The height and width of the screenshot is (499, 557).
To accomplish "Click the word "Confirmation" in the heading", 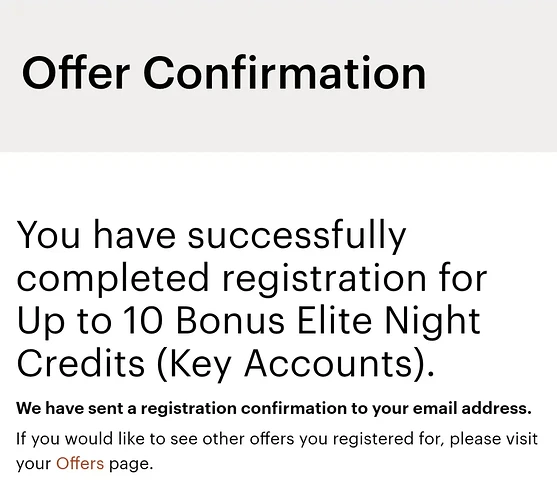I will (x=285, y=73).
